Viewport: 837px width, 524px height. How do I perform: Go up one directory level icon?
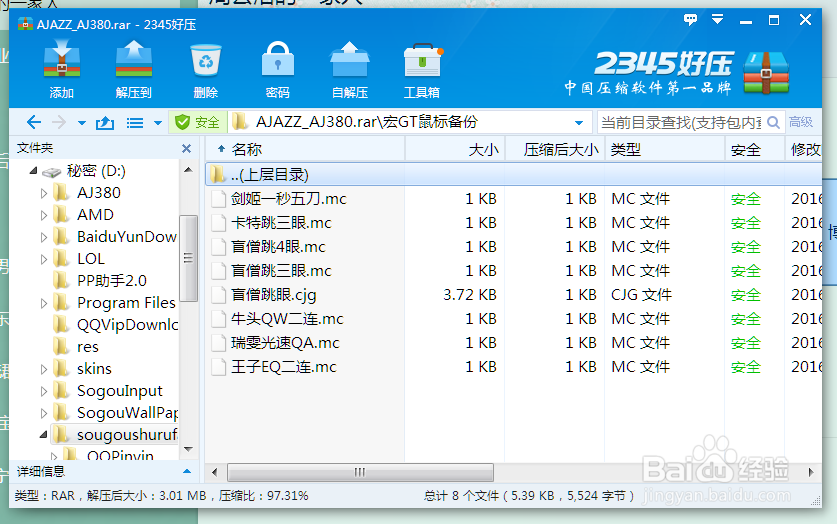click(105, 123)
